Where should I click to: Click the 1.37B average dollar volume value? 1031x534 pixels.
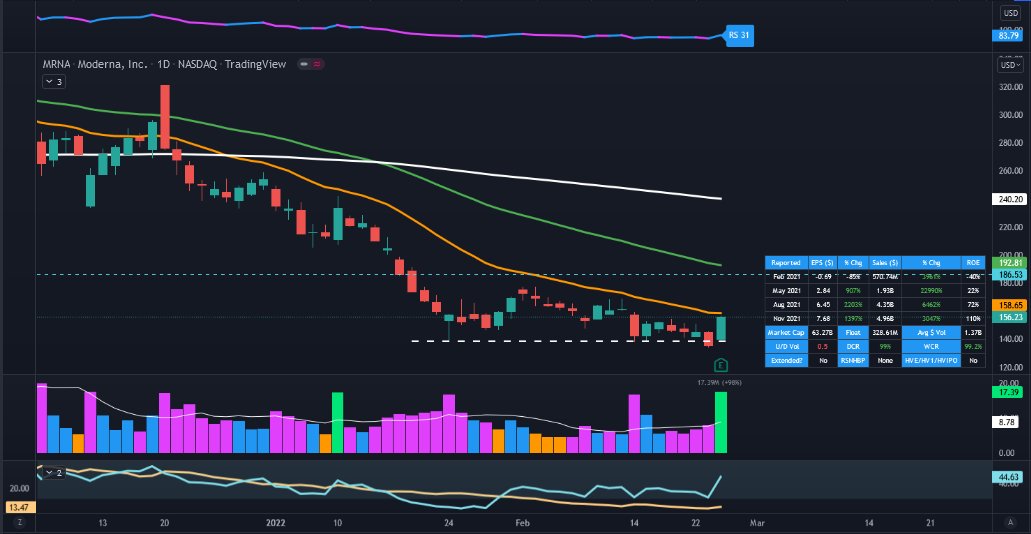(974, 333)
